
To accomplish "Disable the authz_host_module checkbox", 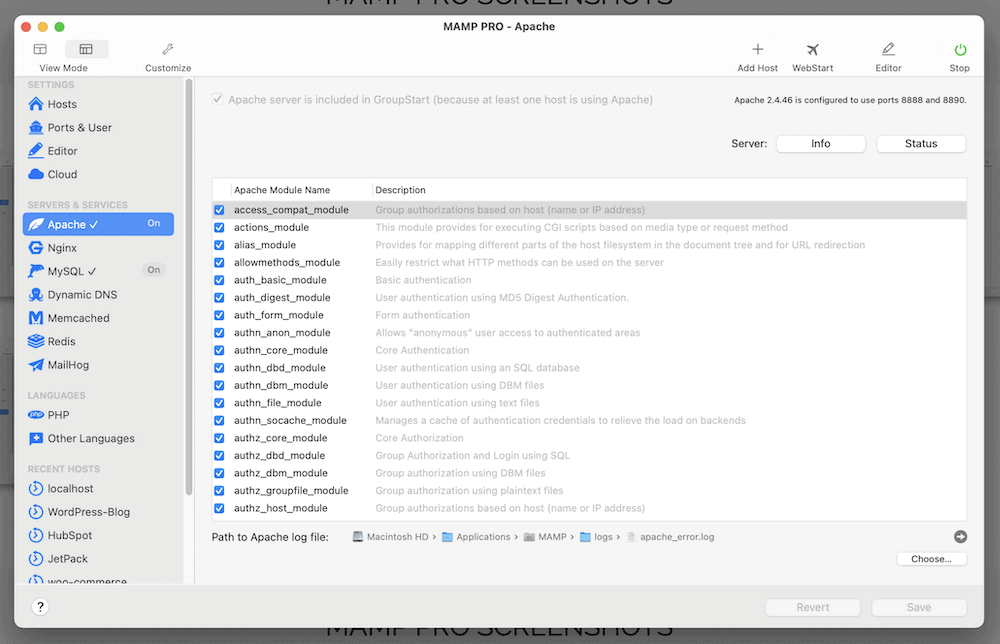I will 219,508.
